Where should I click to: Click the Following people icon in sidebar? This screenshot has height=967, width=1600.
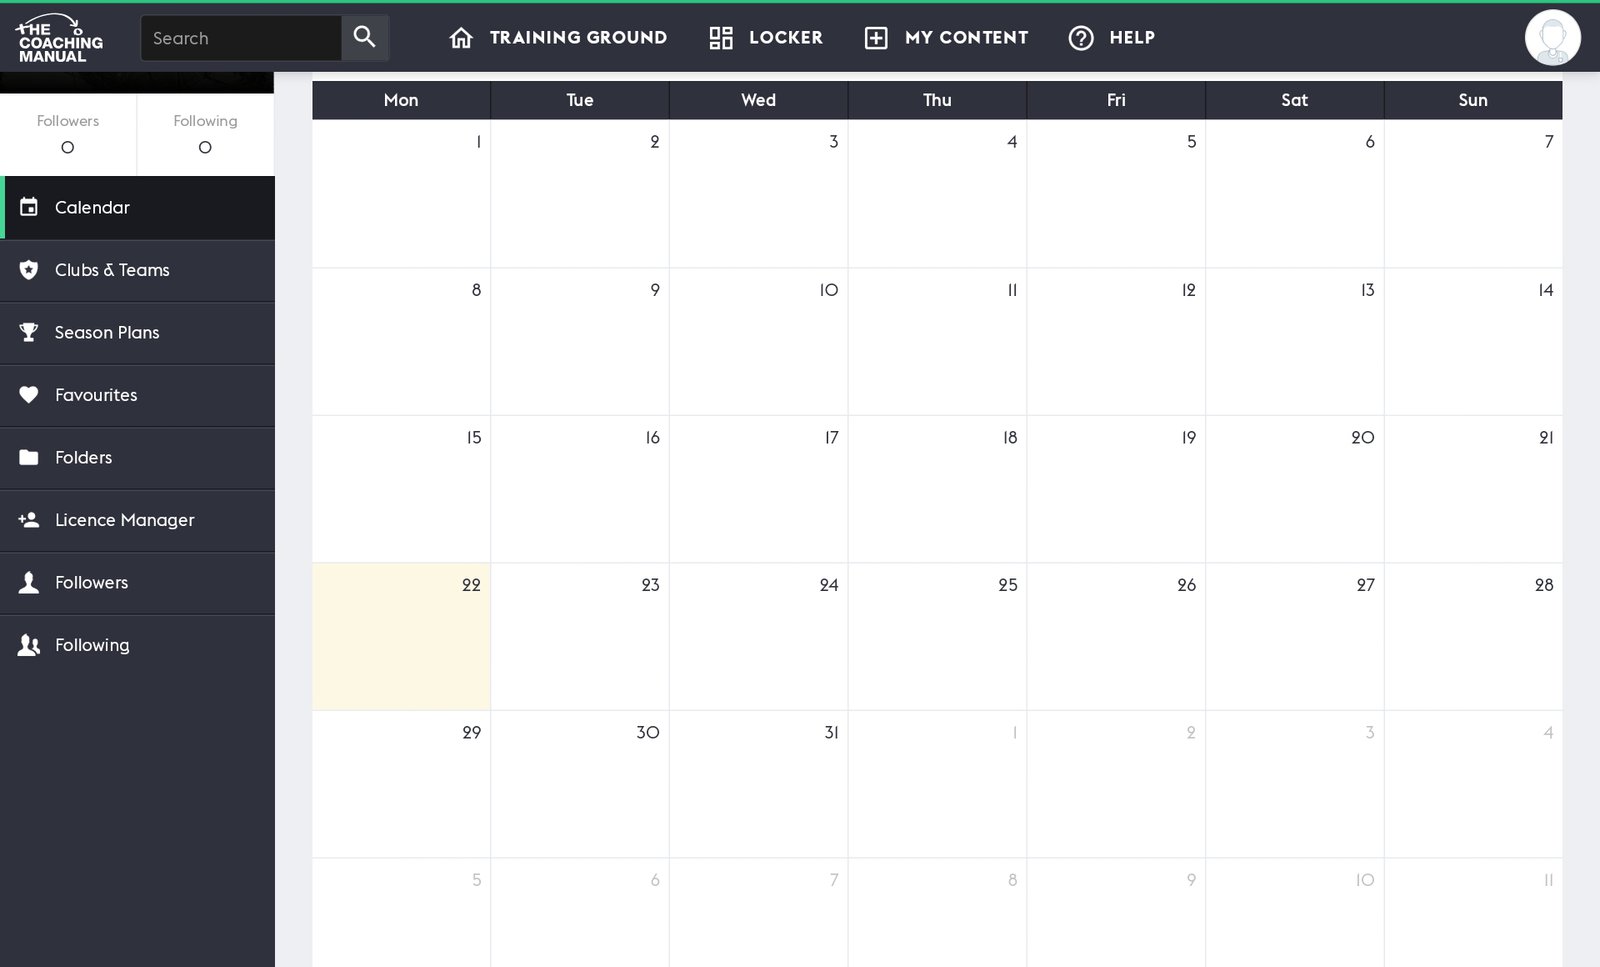29,645
